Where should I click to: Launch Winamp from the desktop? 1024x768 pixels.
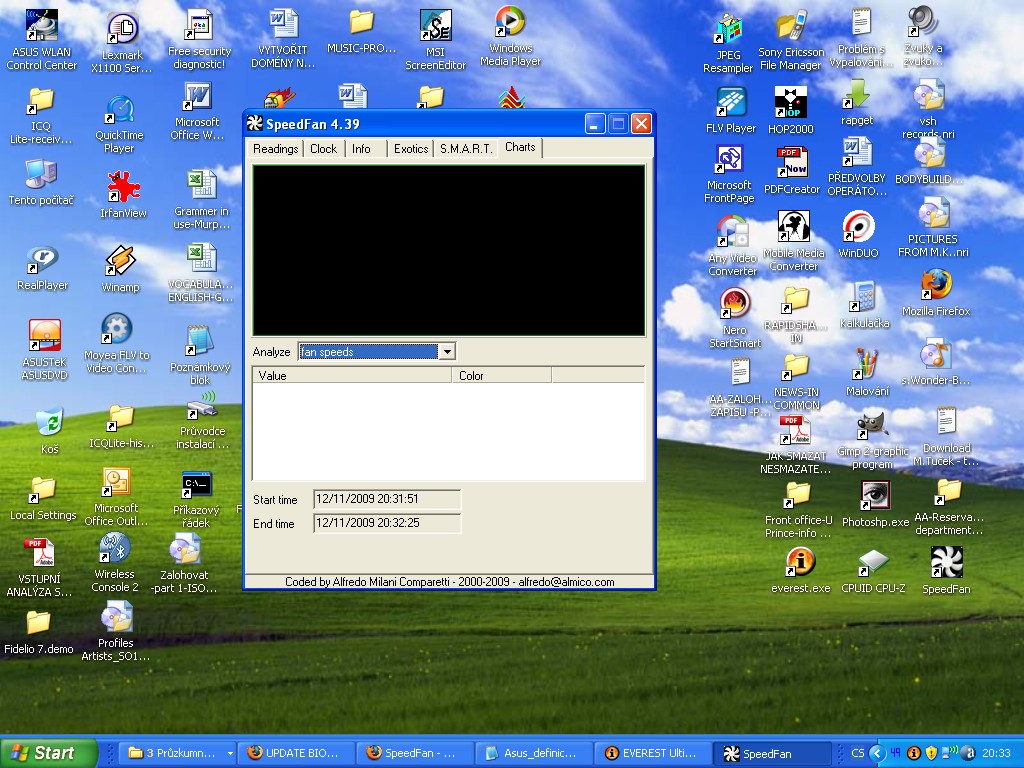point(120,269)
